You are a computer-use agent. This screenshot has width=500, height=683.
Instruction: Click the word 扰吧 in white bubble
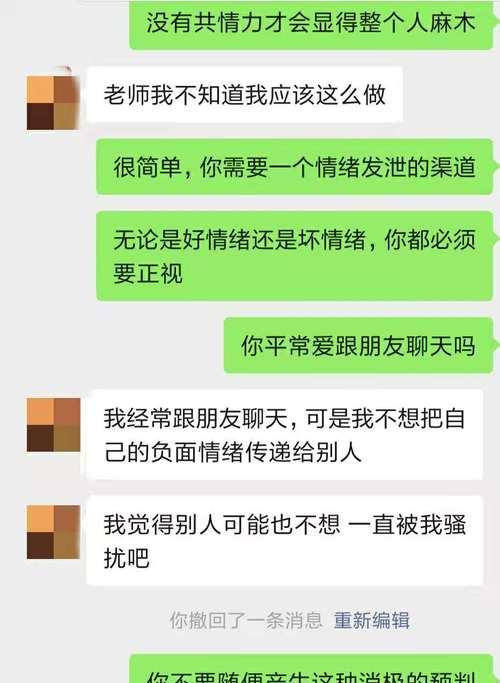[126, 558]
